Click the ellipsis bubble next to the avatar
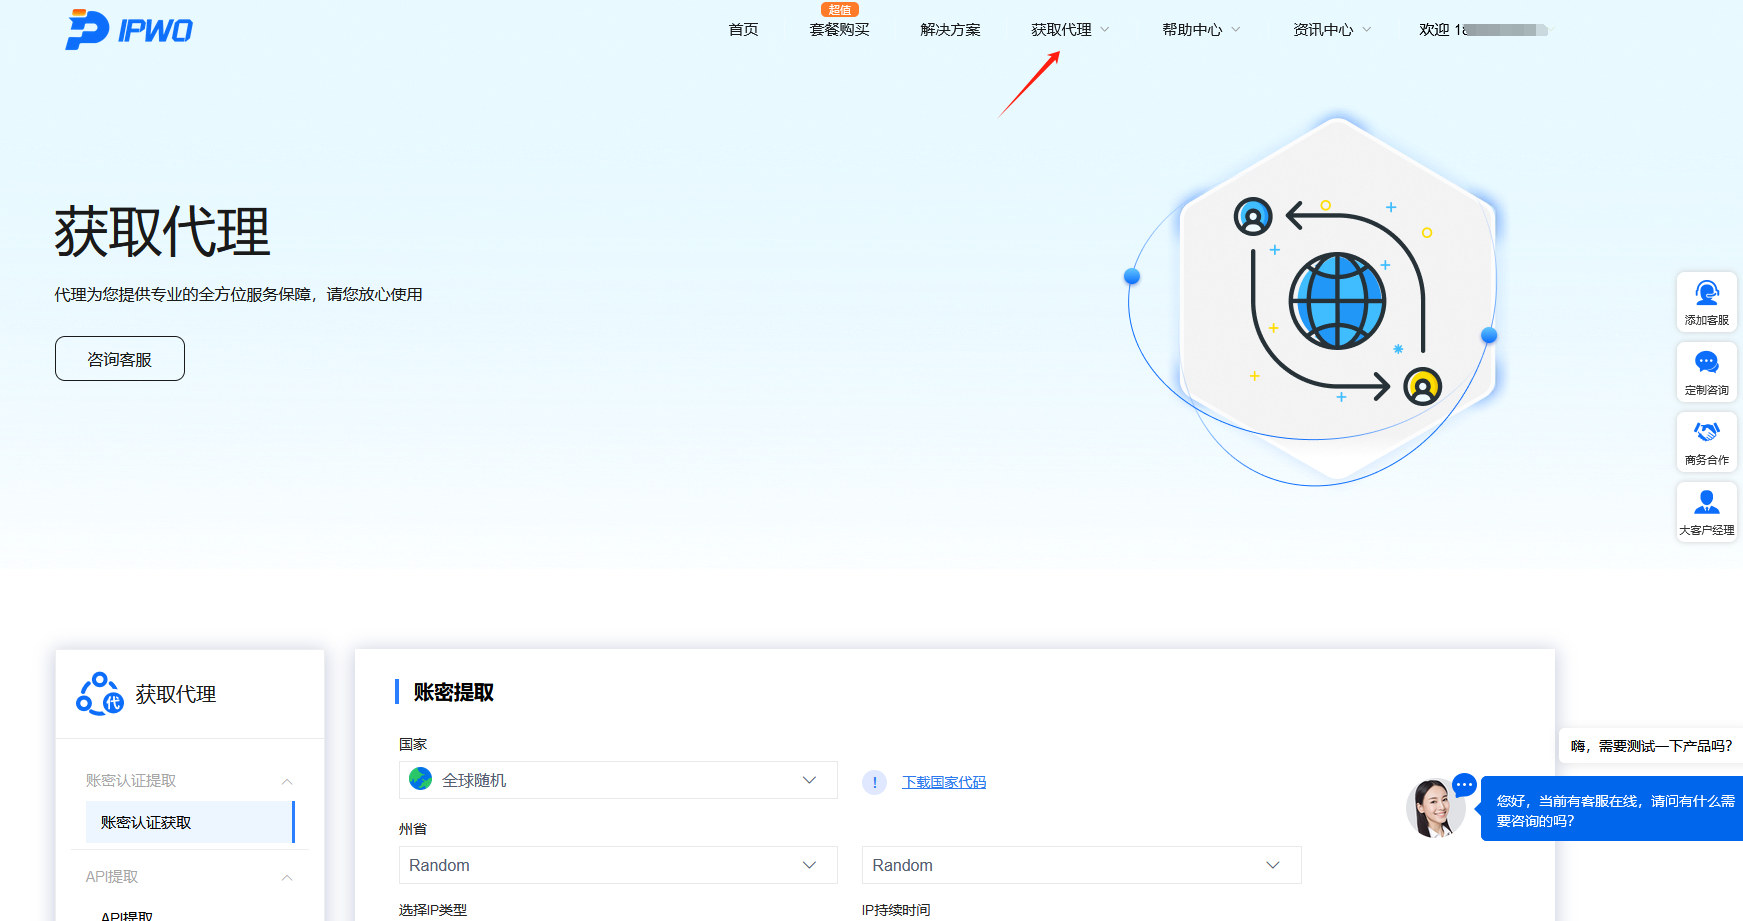This screenshot has width=1743, height=921. 1463,786
